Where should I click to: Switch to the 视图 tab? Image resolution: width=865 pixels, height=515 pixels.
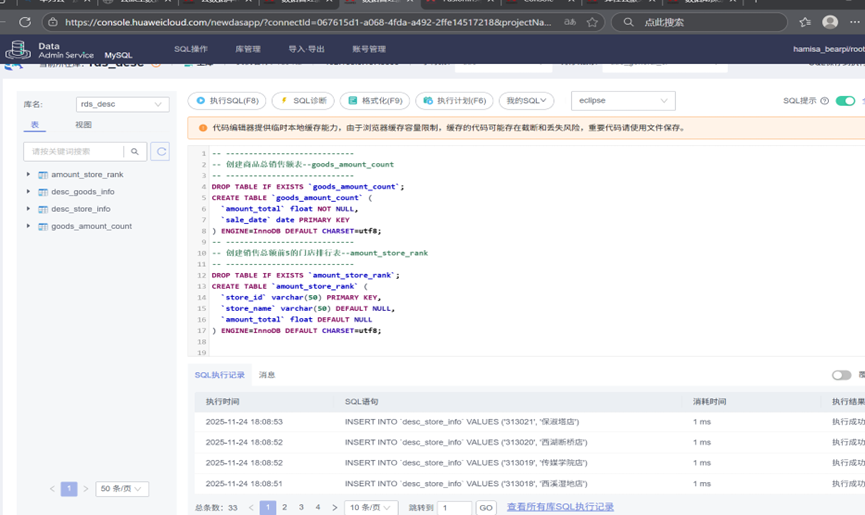click(83, 125)
